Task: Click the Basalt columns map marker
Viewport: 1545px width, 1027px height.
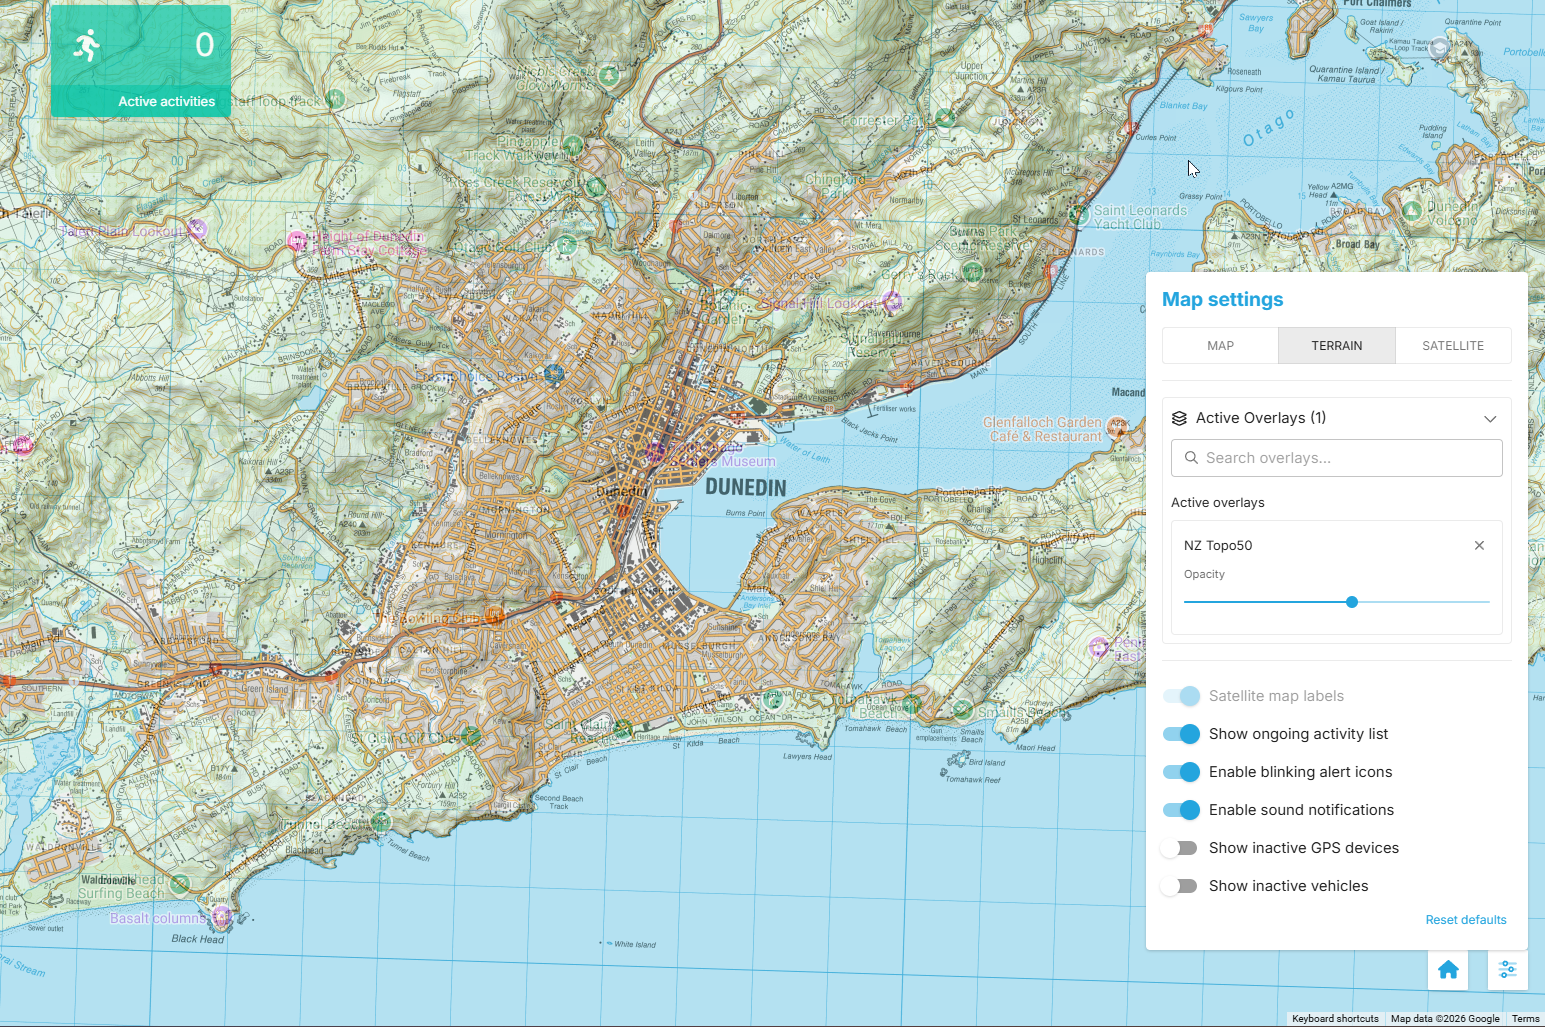Action: 221,915
